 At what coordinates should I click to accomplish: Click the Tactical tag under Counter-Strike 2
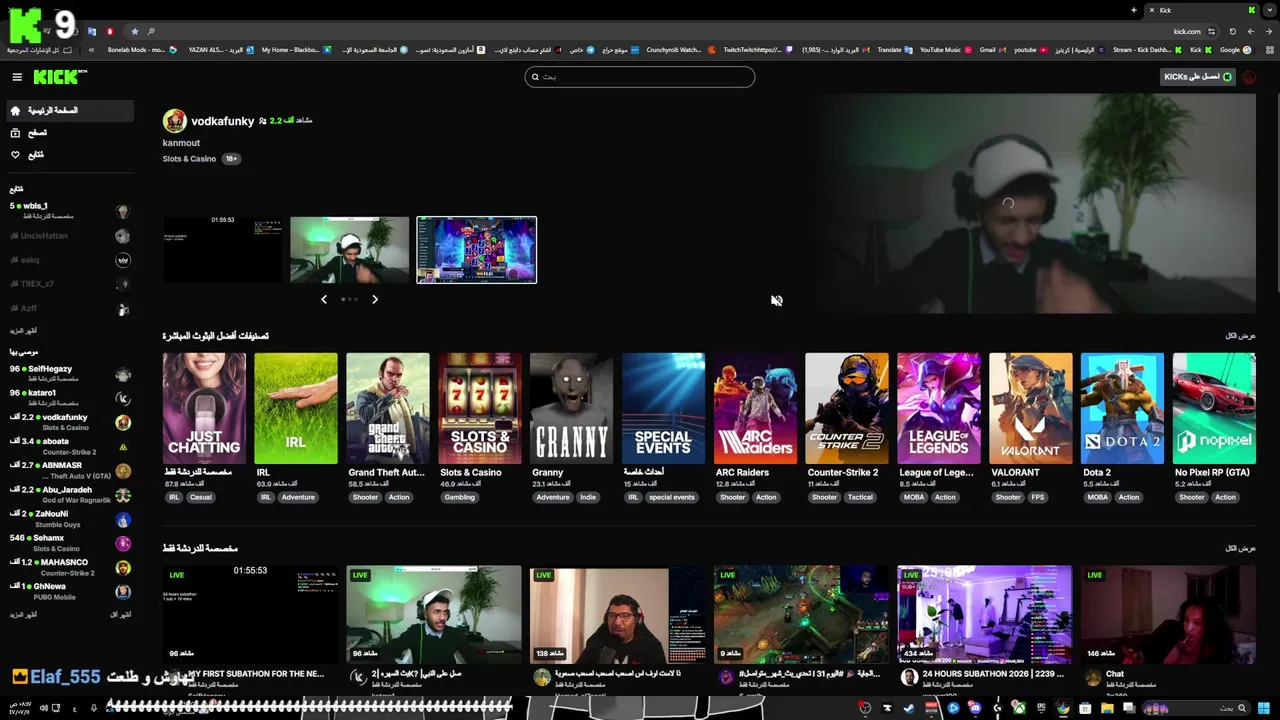[x=860, y=497]
